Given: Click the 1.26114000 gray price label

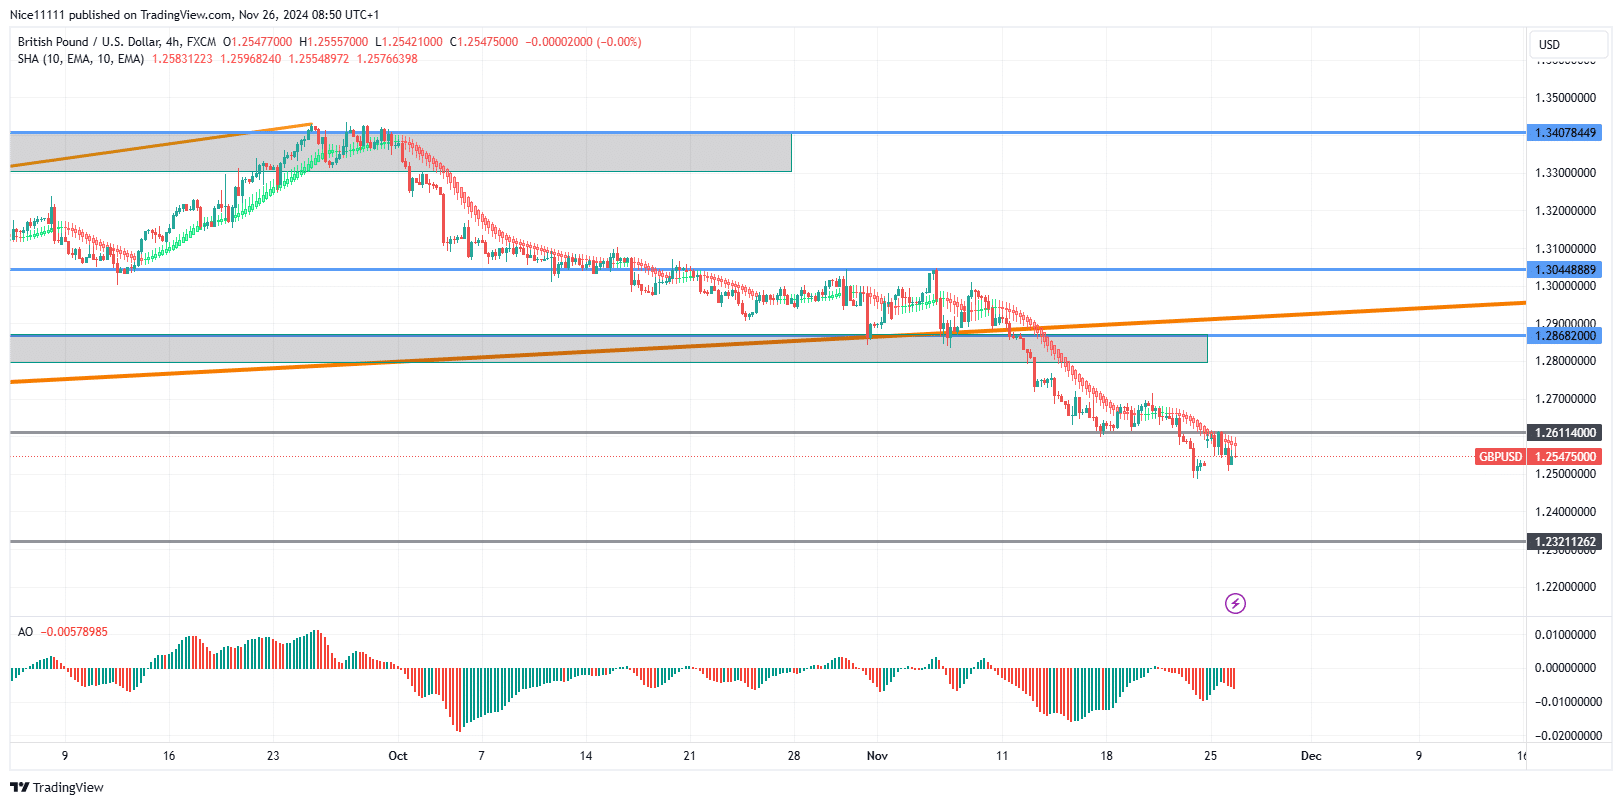Looking at the screenshot, I should [1565, 433].
